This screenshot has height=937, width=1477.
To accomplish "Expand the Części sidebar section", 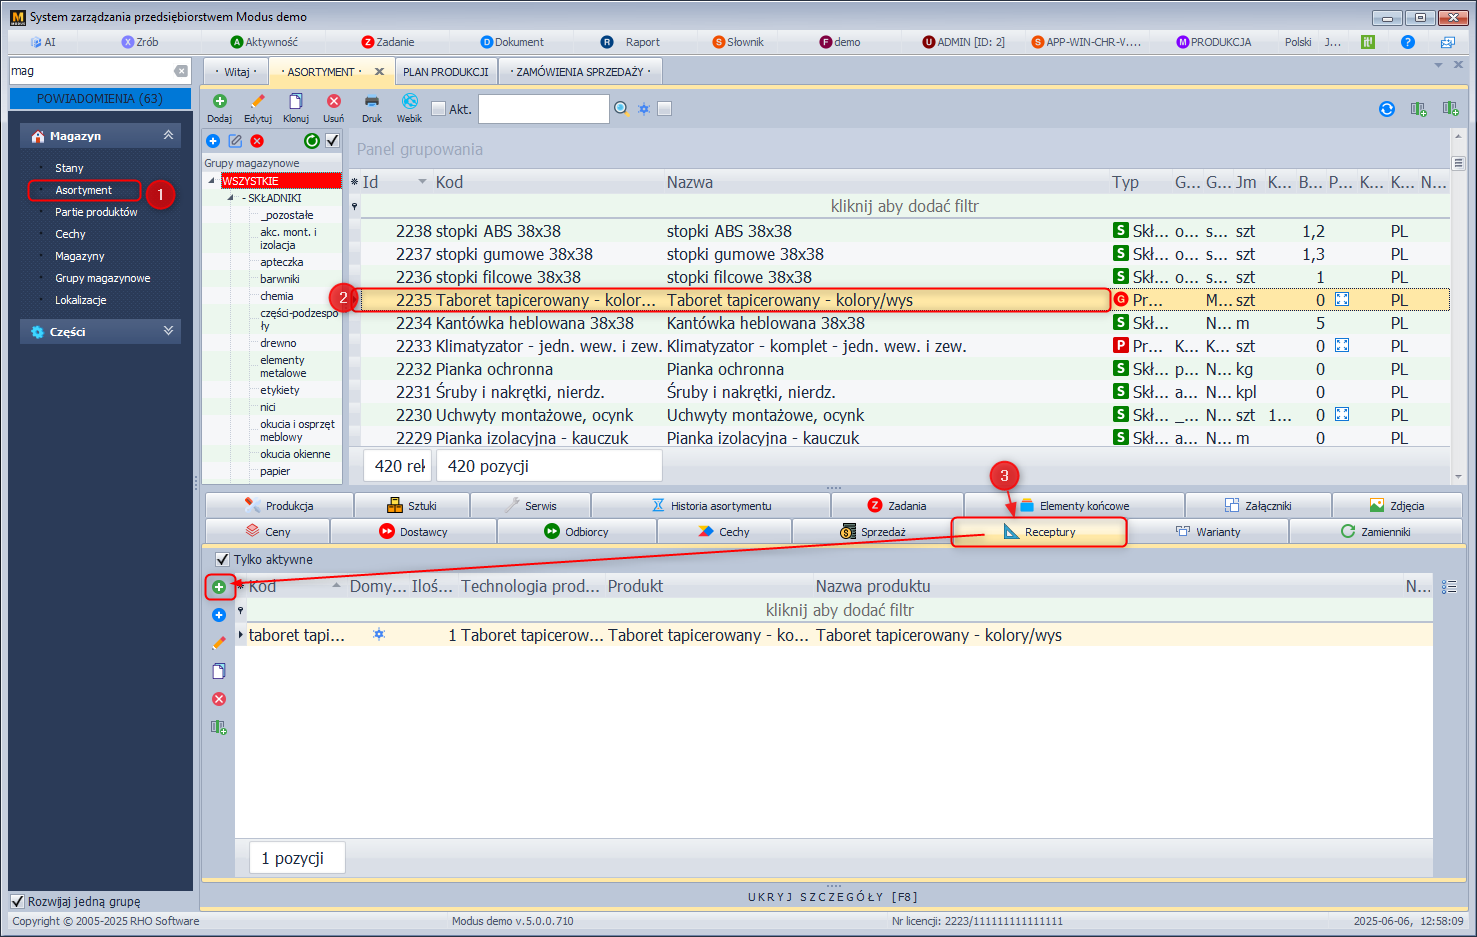I will click(168, 331).
